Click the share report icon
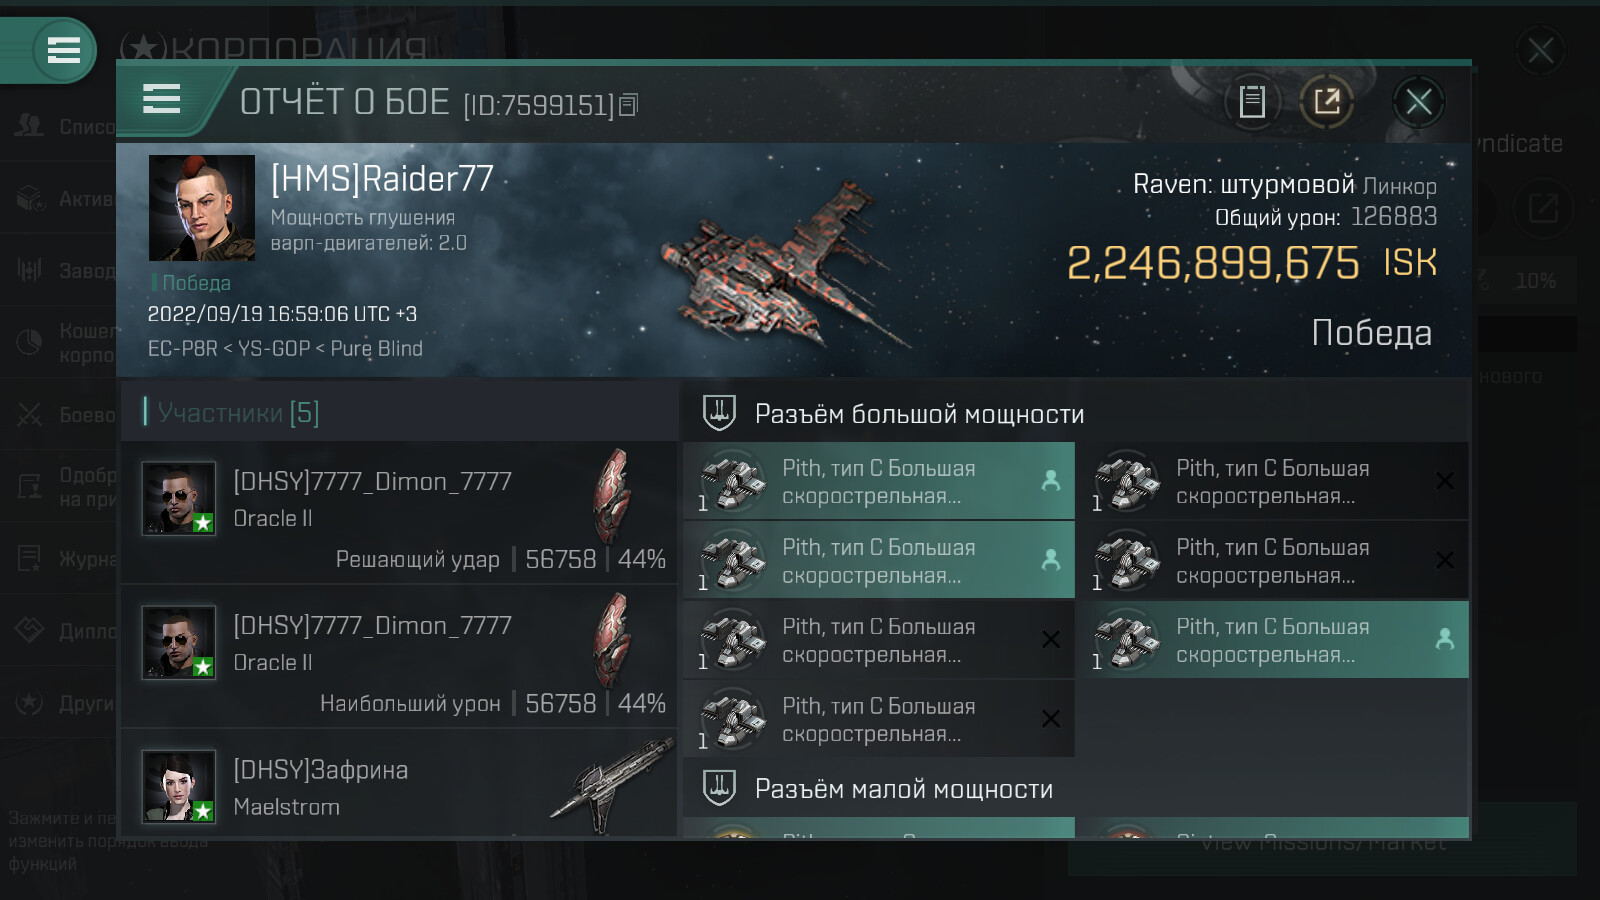Viewport: 1600px width, 900px height. pyautogui.click(x=1327, y=101)
